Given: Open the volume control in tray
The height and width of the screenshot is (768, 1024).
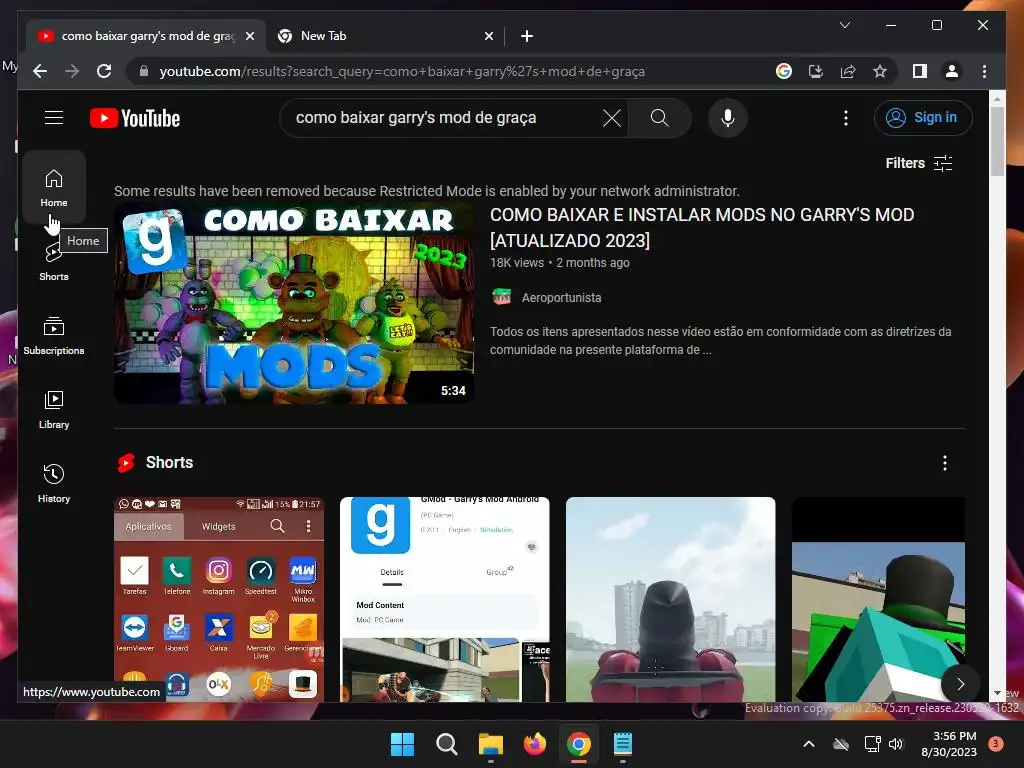Looking at the screenshot, I should click(x=895, y=744).
